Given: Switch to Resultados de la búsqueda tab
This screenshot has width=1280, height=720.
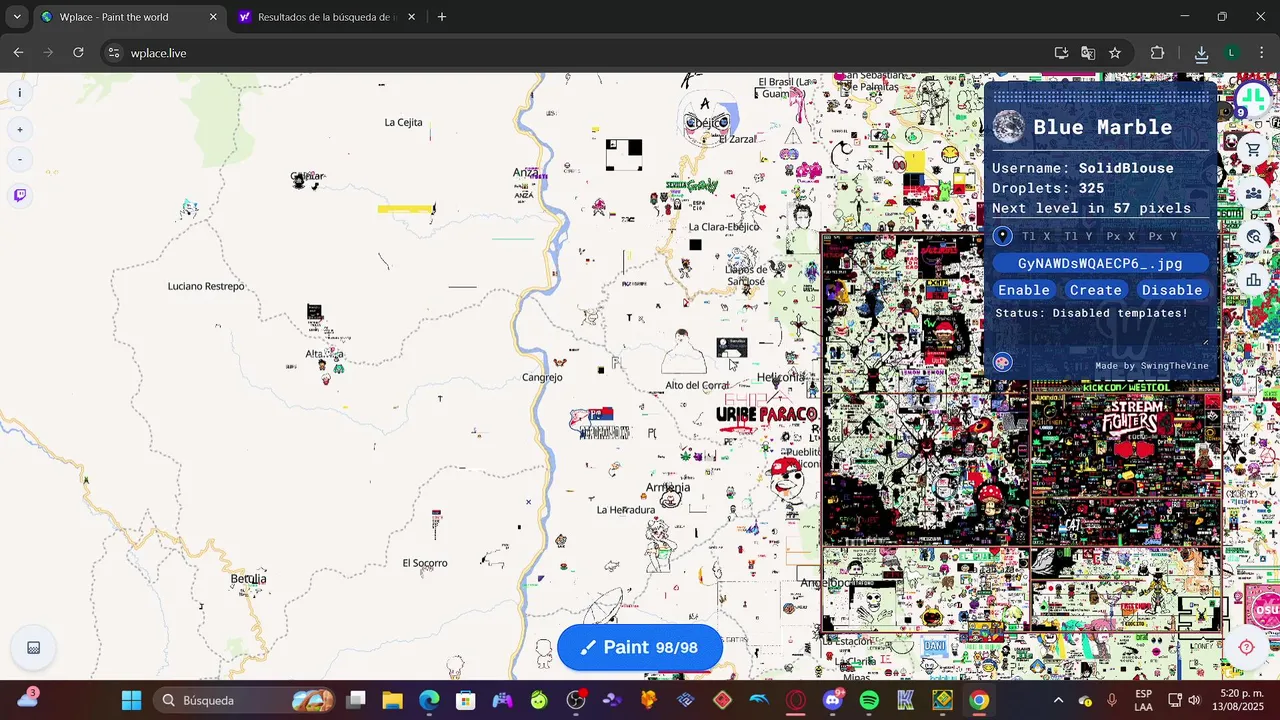Looking at the screenshot, I should pyautogui.click(x=326, y=17).
